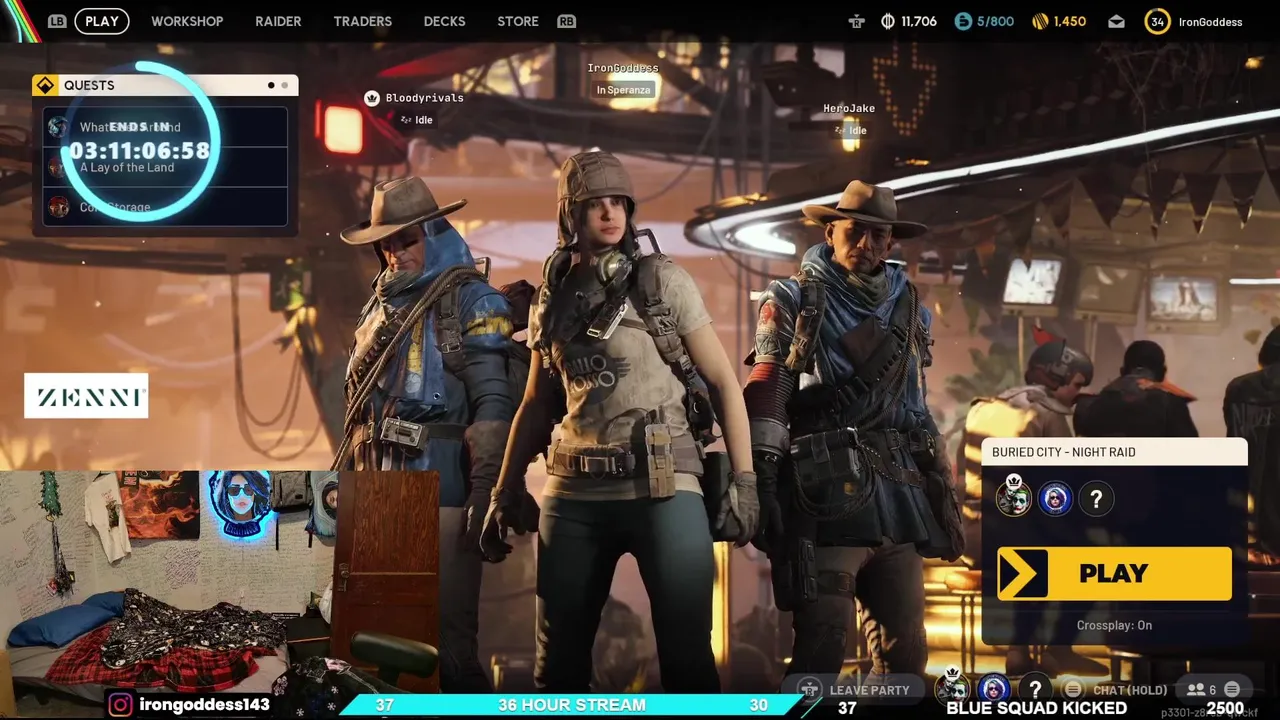The width and height of the screenshot is (1280, 720).
Task: Click the quest icon beside A Lay of the Land
Action: [x=58, y=167]
